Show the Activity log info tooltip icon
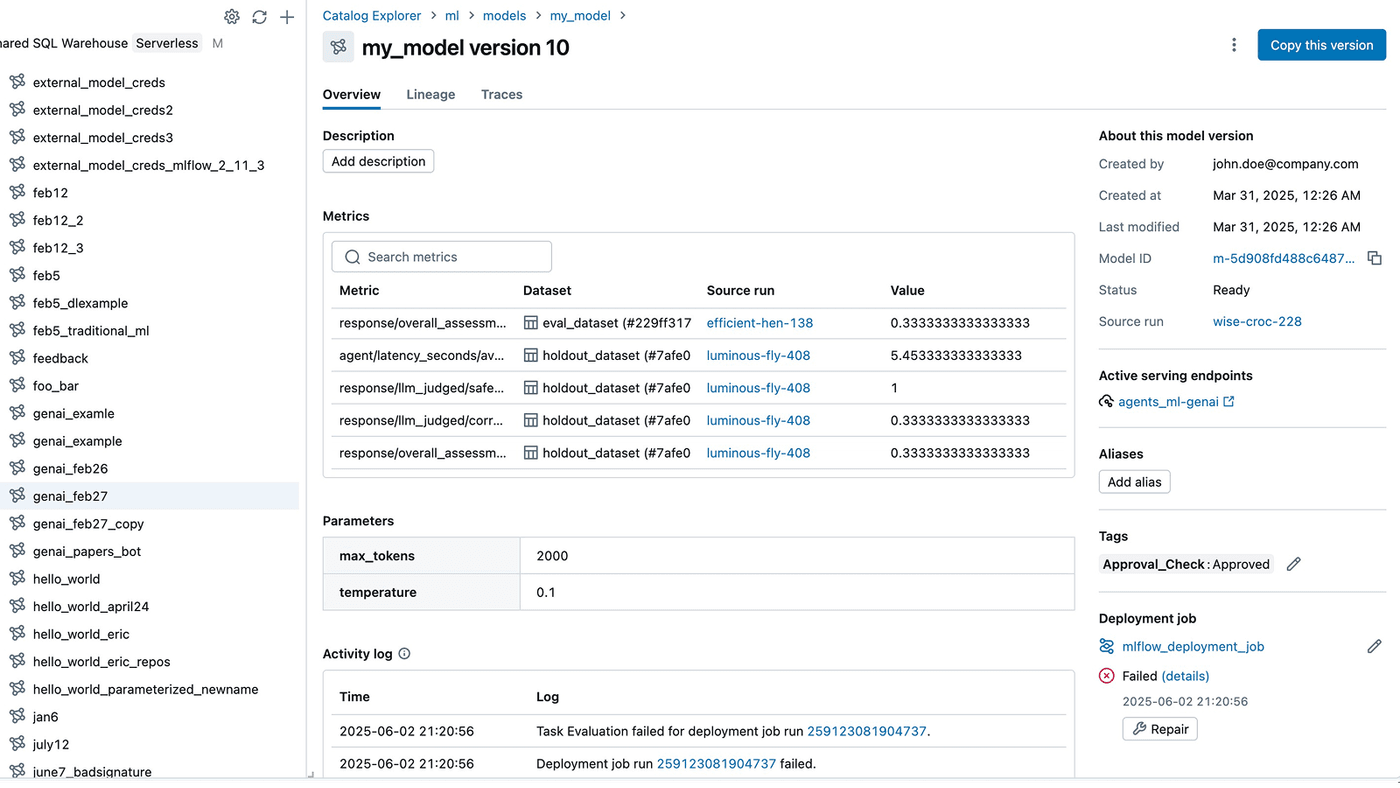 (404, 653)
